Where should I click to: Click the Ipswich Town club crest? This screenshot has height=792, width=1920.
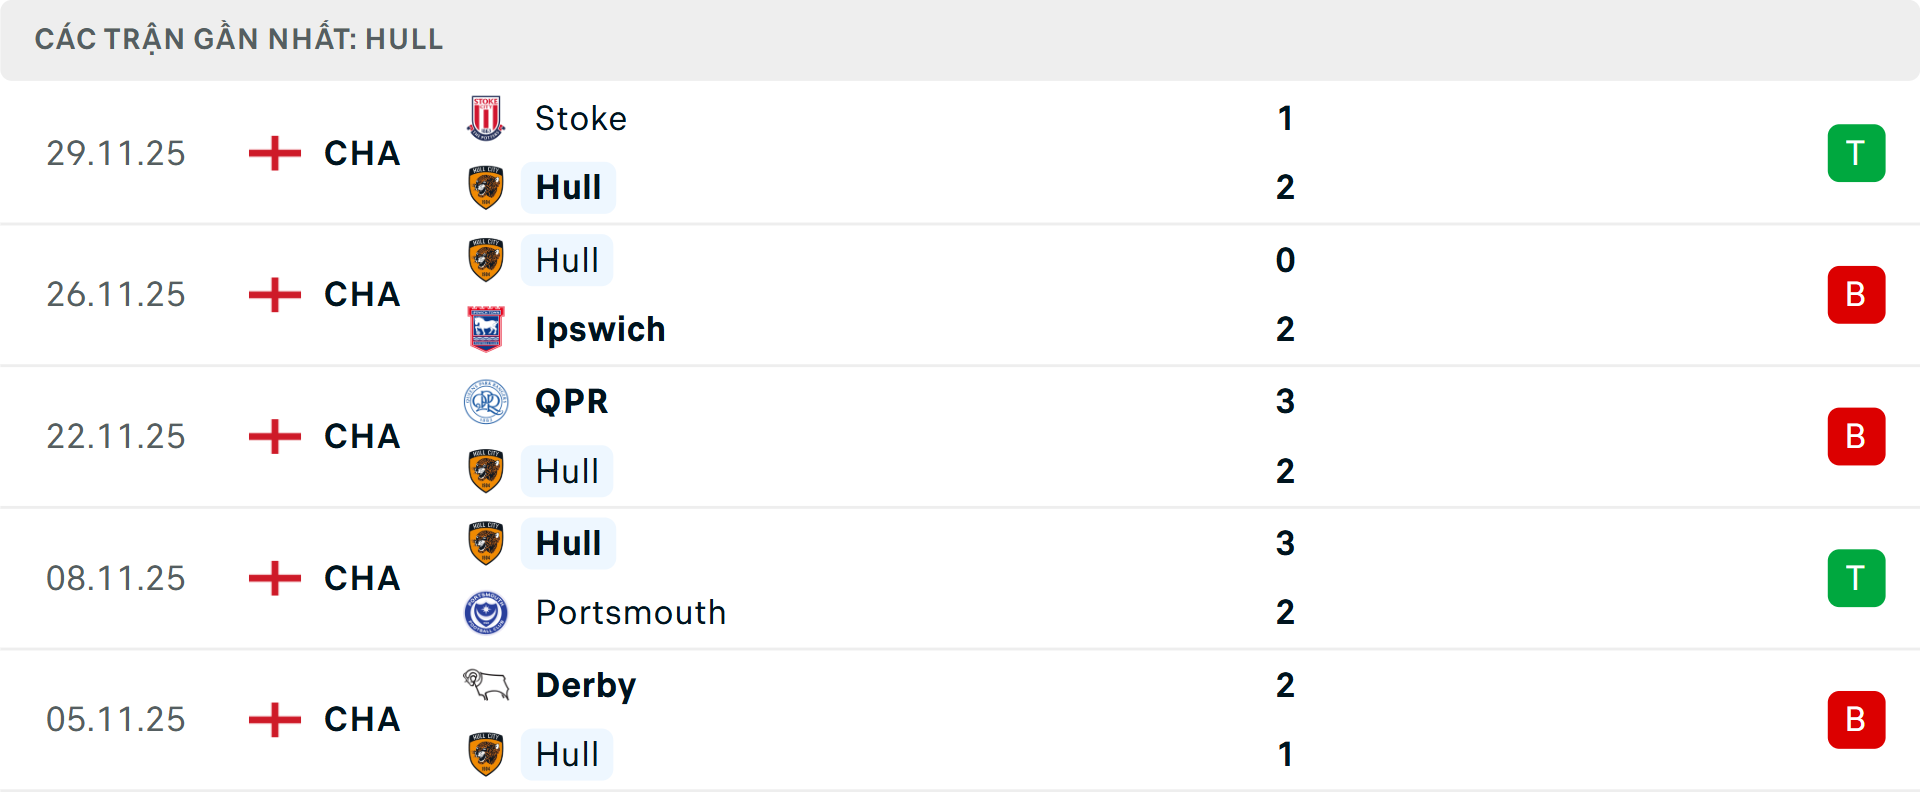(486, 329)
